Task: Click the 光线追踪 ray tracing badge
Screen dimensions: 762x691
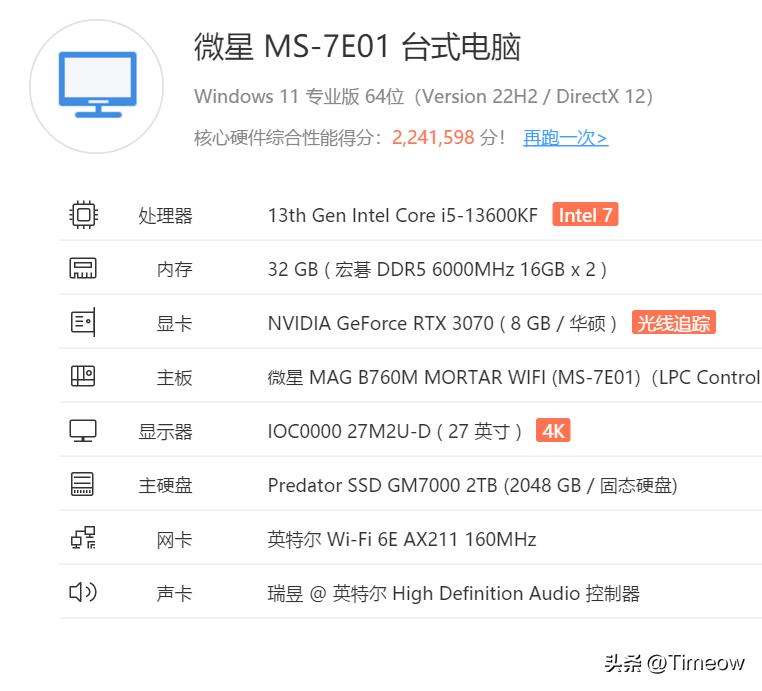Action: (674, 323)
